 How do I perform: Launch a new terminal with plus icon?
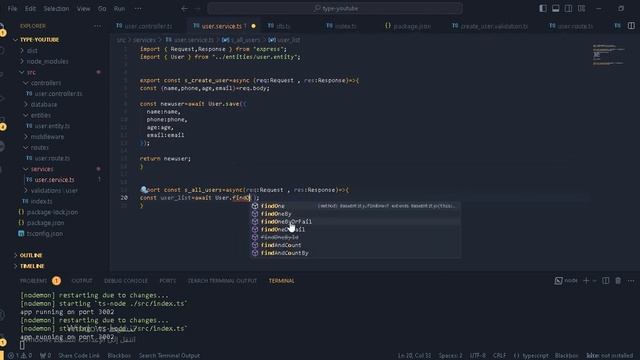click(586, 280)
